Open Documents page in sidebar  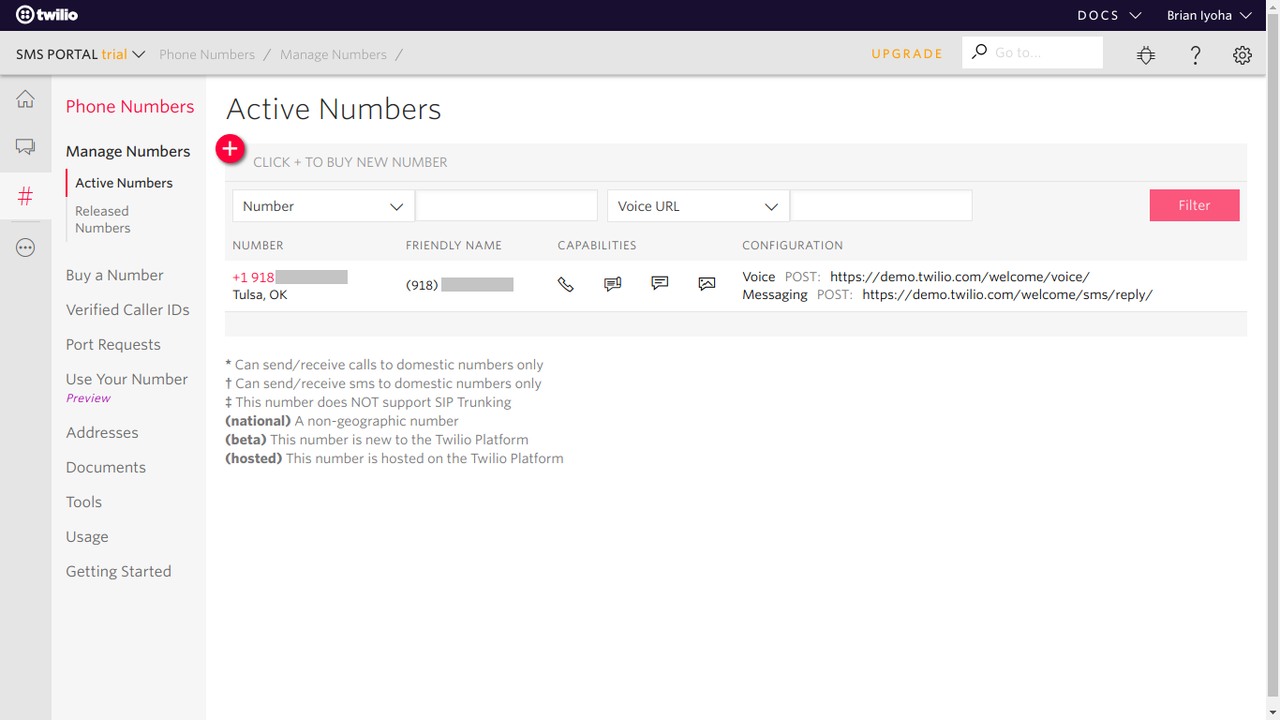click(x=106, y=467)
